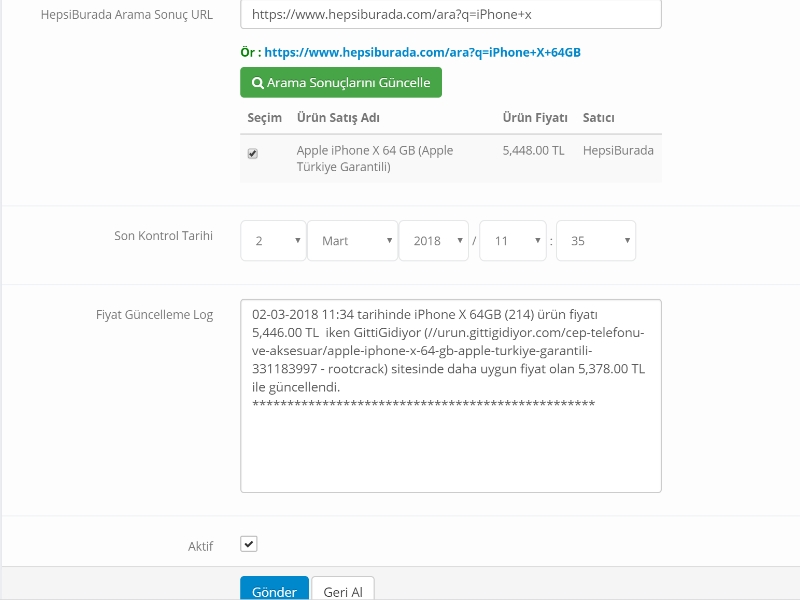
Task: Click the Seçim column header
Action: [x=265, y=118]
